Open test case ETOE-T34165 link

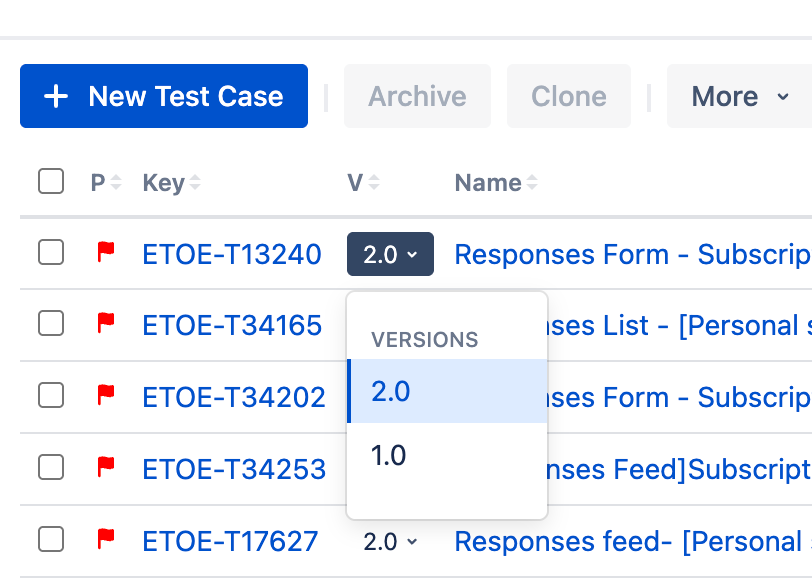point(232,326)
